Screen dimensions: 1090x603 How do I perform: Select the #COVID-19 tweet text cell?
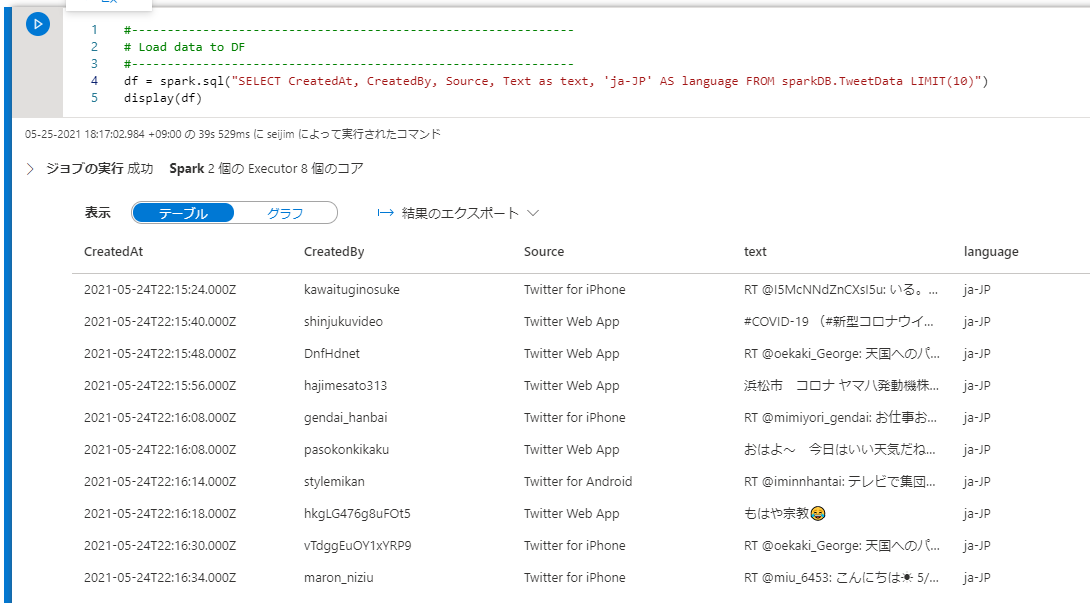pyautogui.click(x=839, y=321)
